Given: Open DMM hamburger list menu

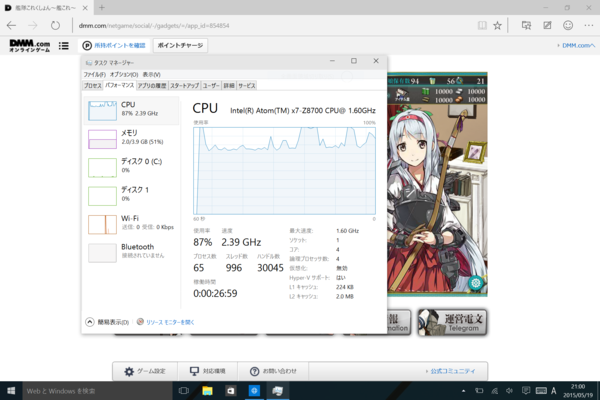Looking at the screenshot, I should pyautogui.click(x=64, y=46).
